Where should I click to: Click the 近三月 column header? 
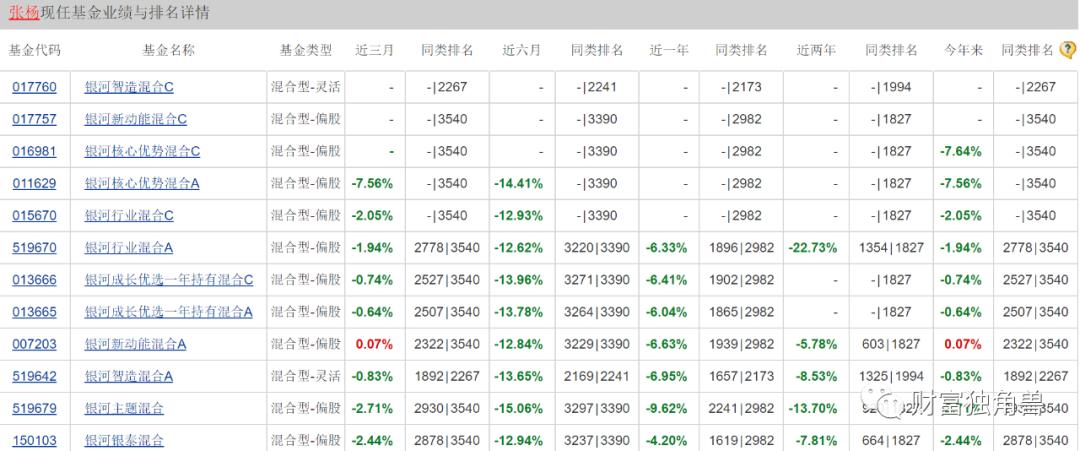click(374, 50)
